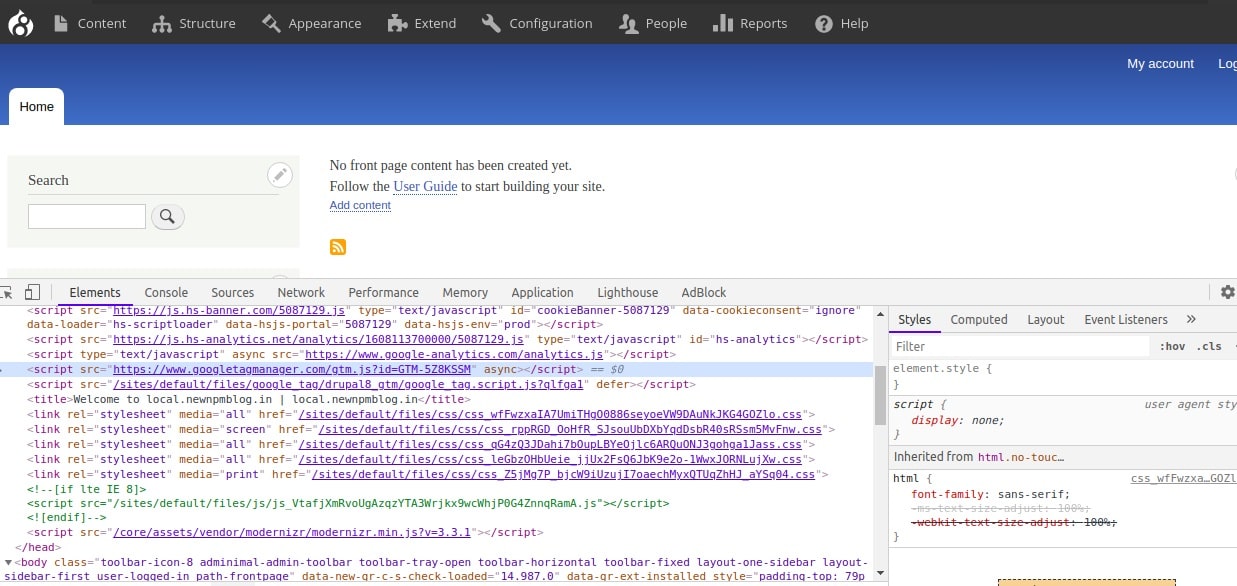Switch to the Sources tab
The height and width of the screenshot is (586, 1237).
pyautogui.click(x=233, y=292)
